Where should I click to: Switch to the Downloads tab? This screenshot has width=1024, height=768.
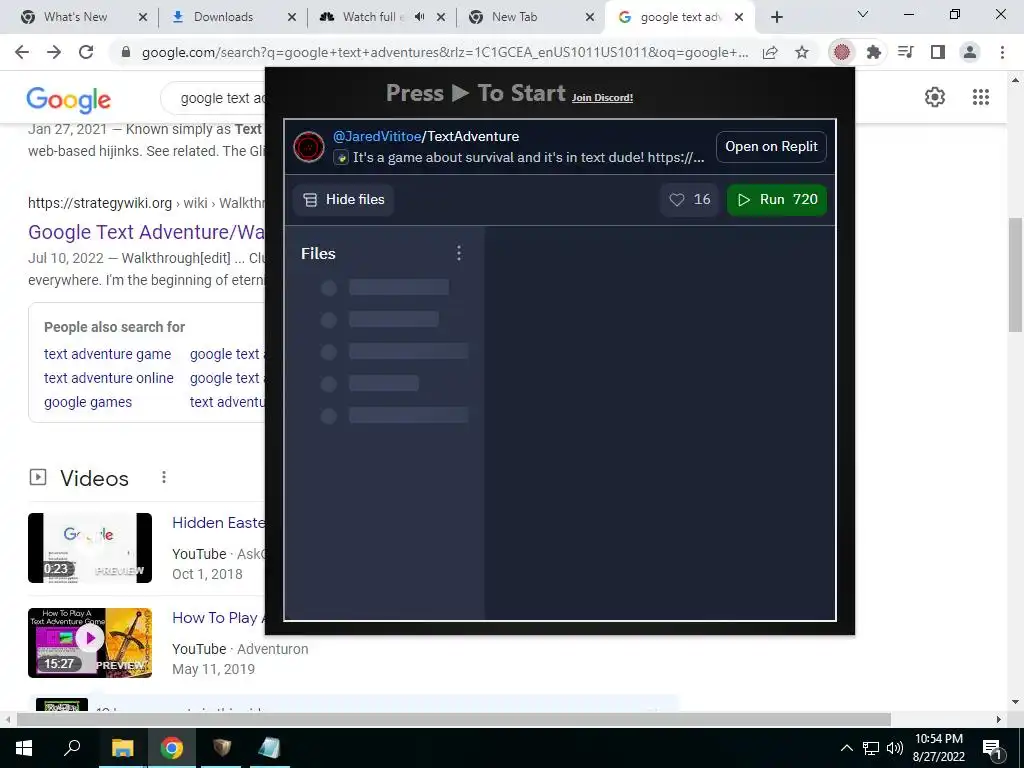pos(223,17)
